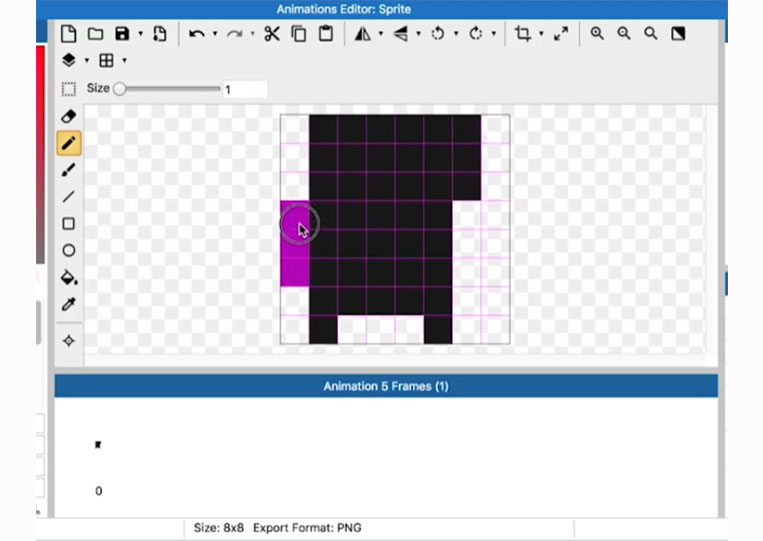Click the frame number '0' label
Screen dimensions: 763x541
click(x=98, y=491)
